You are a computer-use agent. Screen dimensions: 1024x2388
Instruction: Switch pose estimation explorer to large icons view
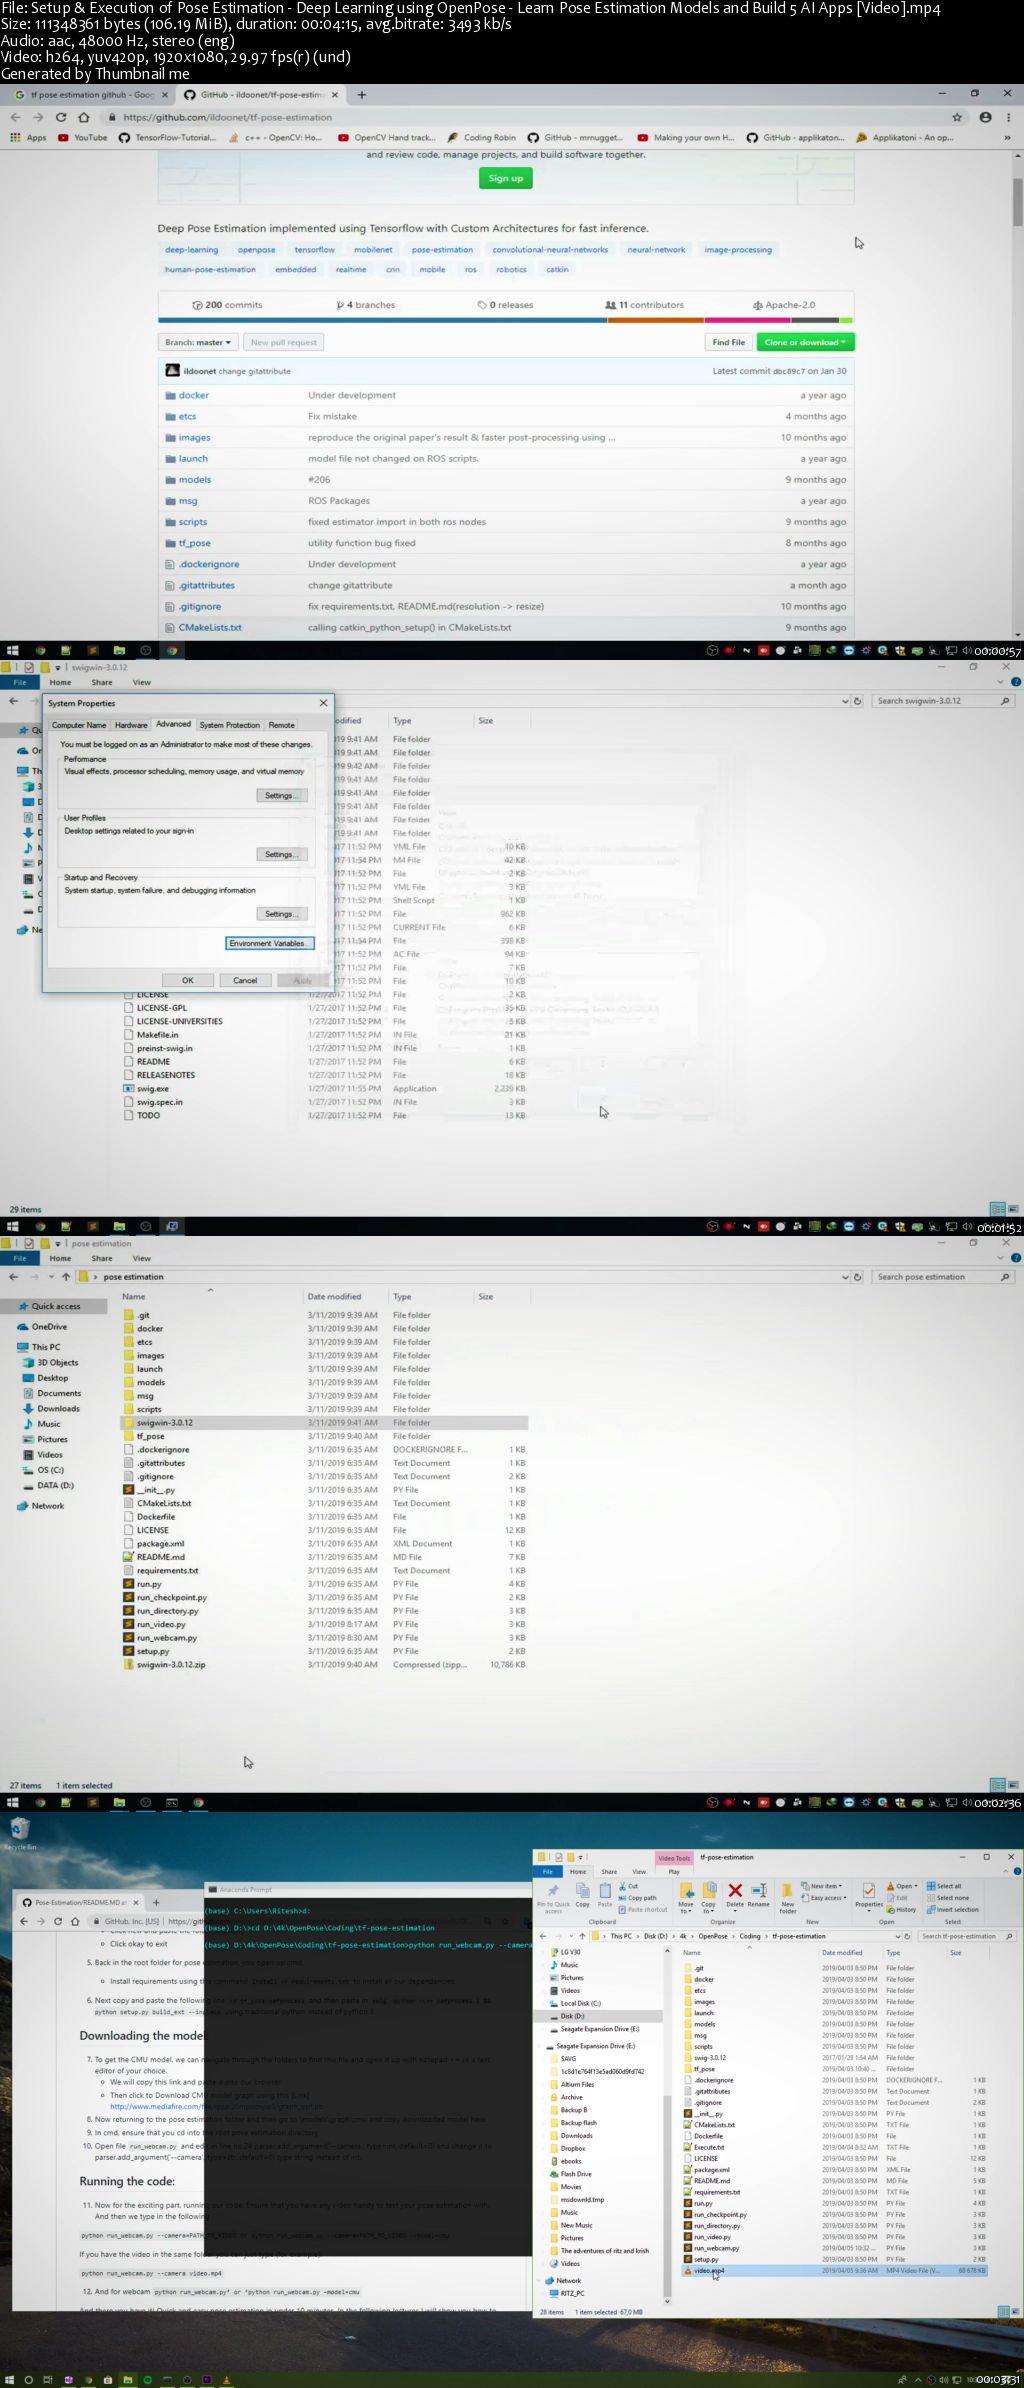pos(1013,1785)
